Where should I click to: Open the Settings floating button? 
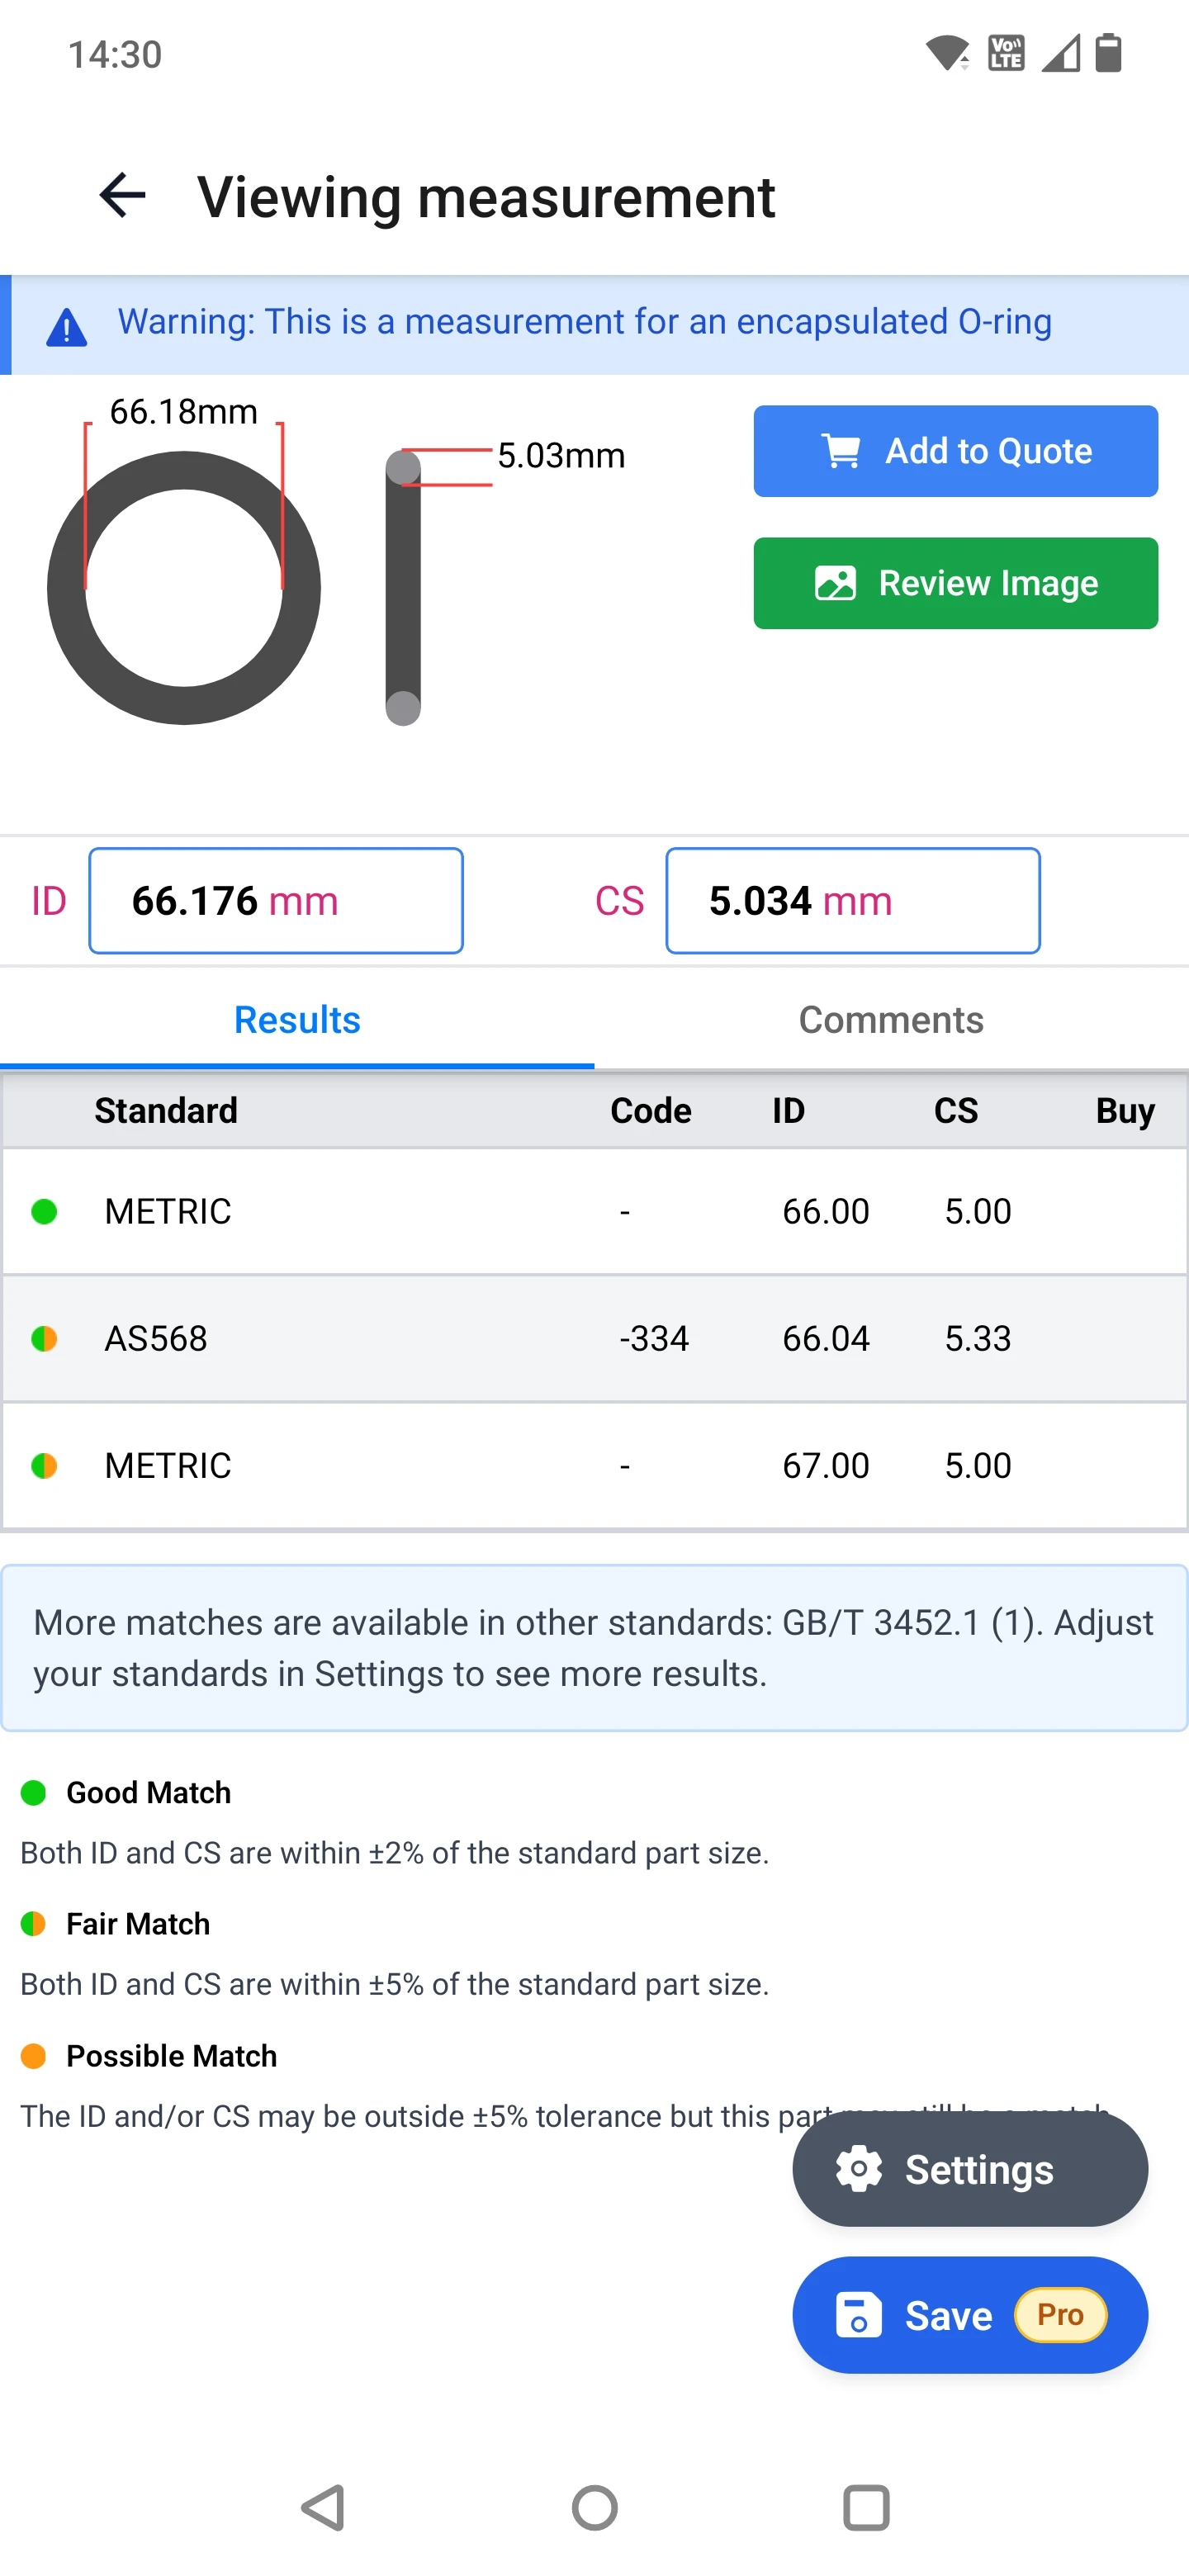pos(970,2169)
